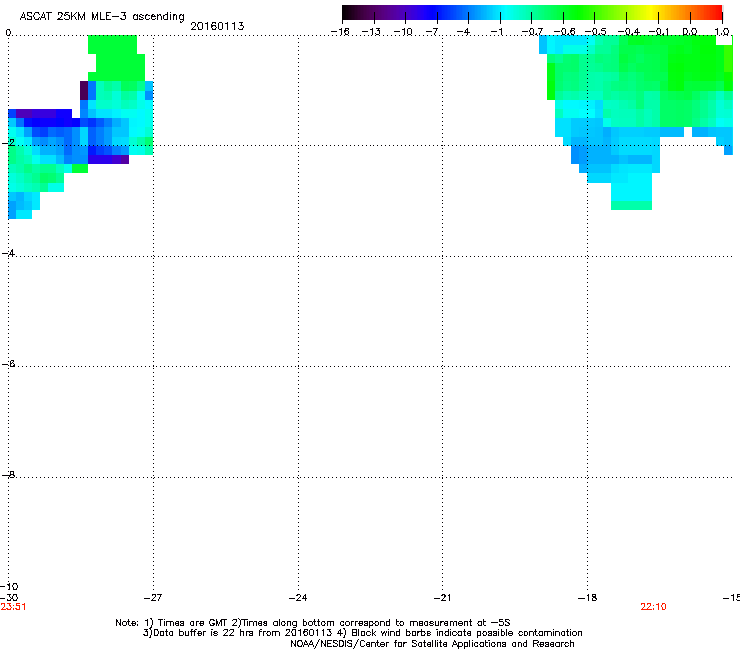Select the date label 20160113
This screenshot has width=740, height=650.
tap(217, 26)
